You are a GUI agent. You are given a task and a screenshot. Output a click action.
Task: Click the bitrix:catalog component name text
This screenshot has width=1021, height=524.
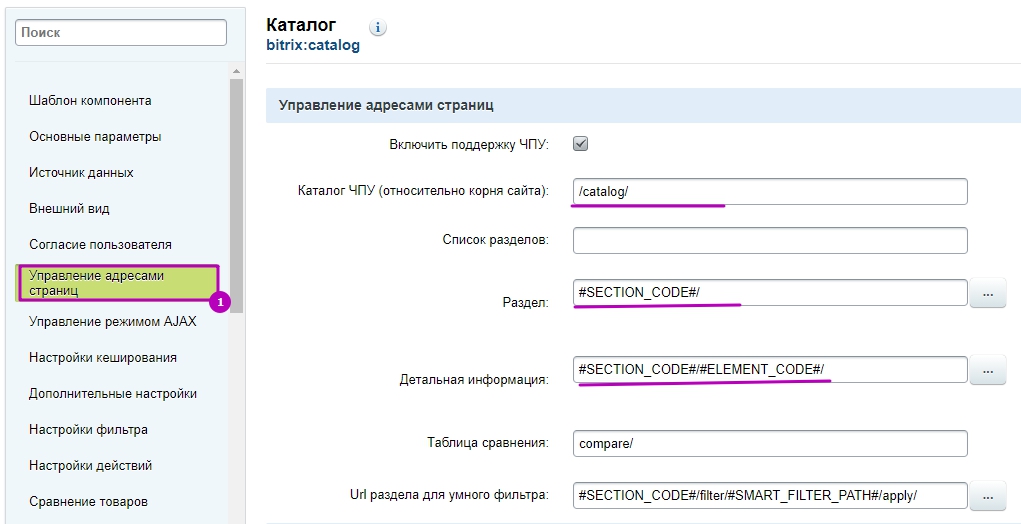click(x=313, y=46)
